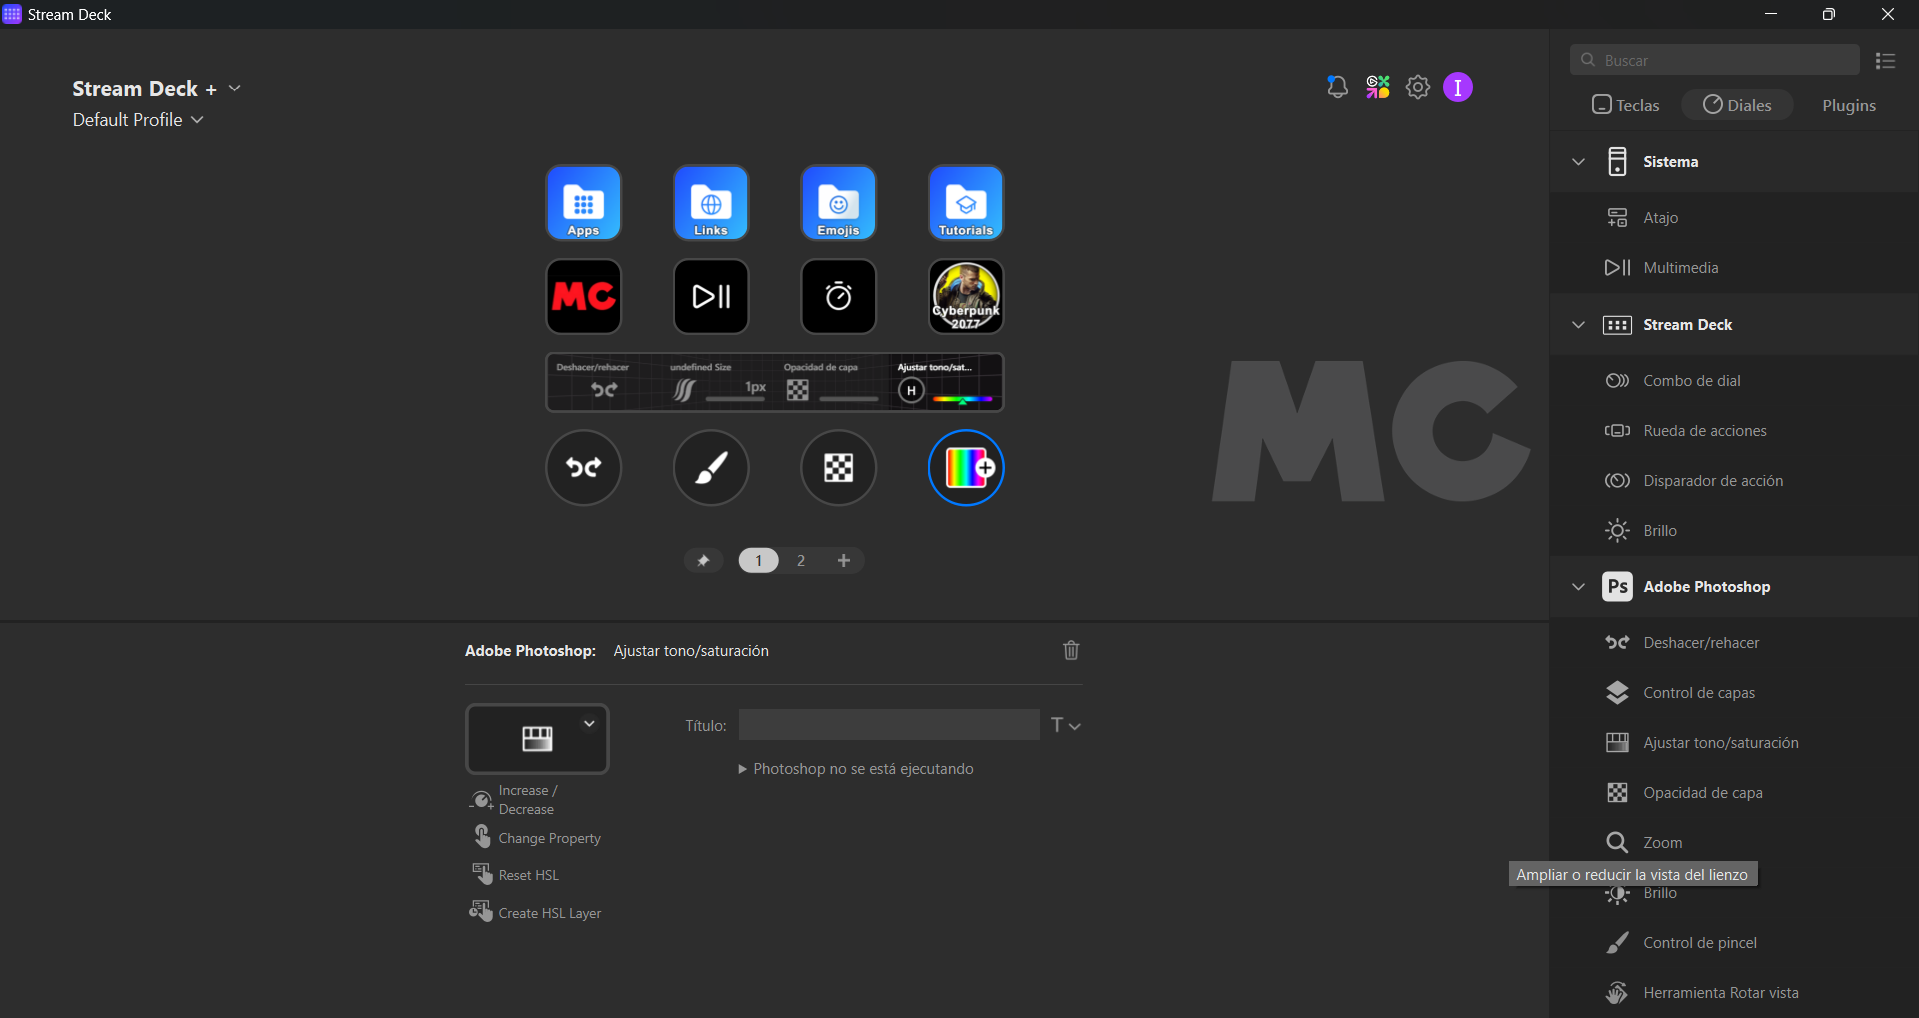Click the red MC key
This screenshot has width=1919, height=1018.
point(583,297)
